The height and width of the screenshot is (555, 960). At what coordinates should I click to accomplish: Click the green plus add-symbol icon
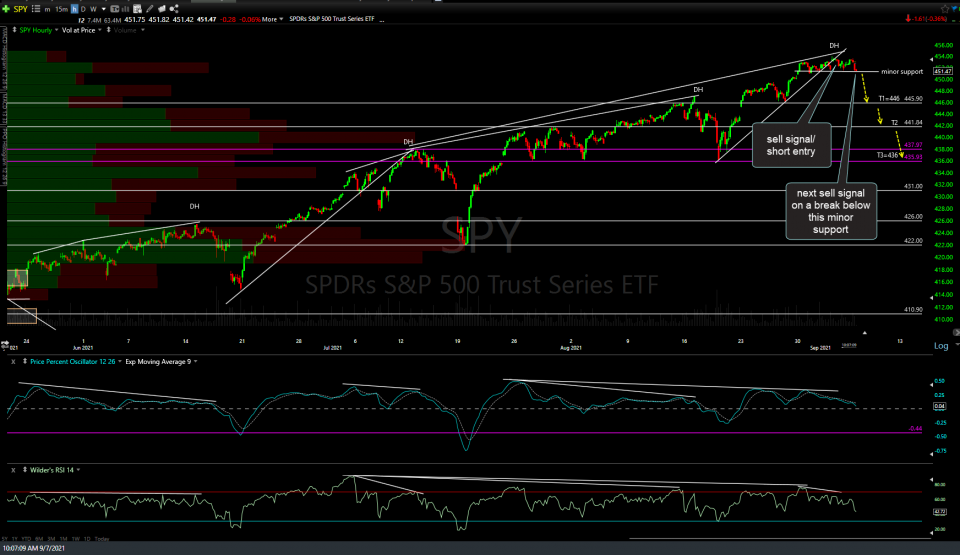(6, 9)
